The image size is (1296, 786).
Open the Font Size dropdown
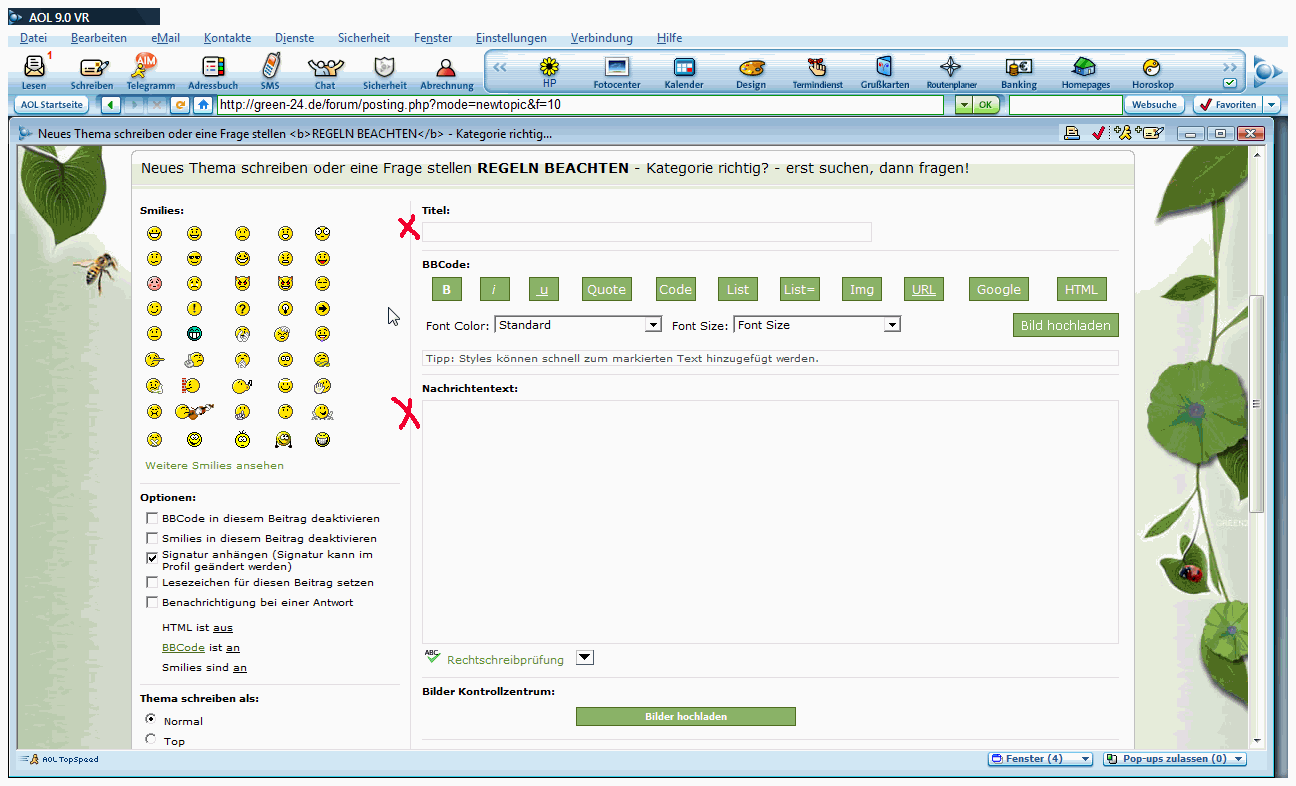(x=892, y=325)
